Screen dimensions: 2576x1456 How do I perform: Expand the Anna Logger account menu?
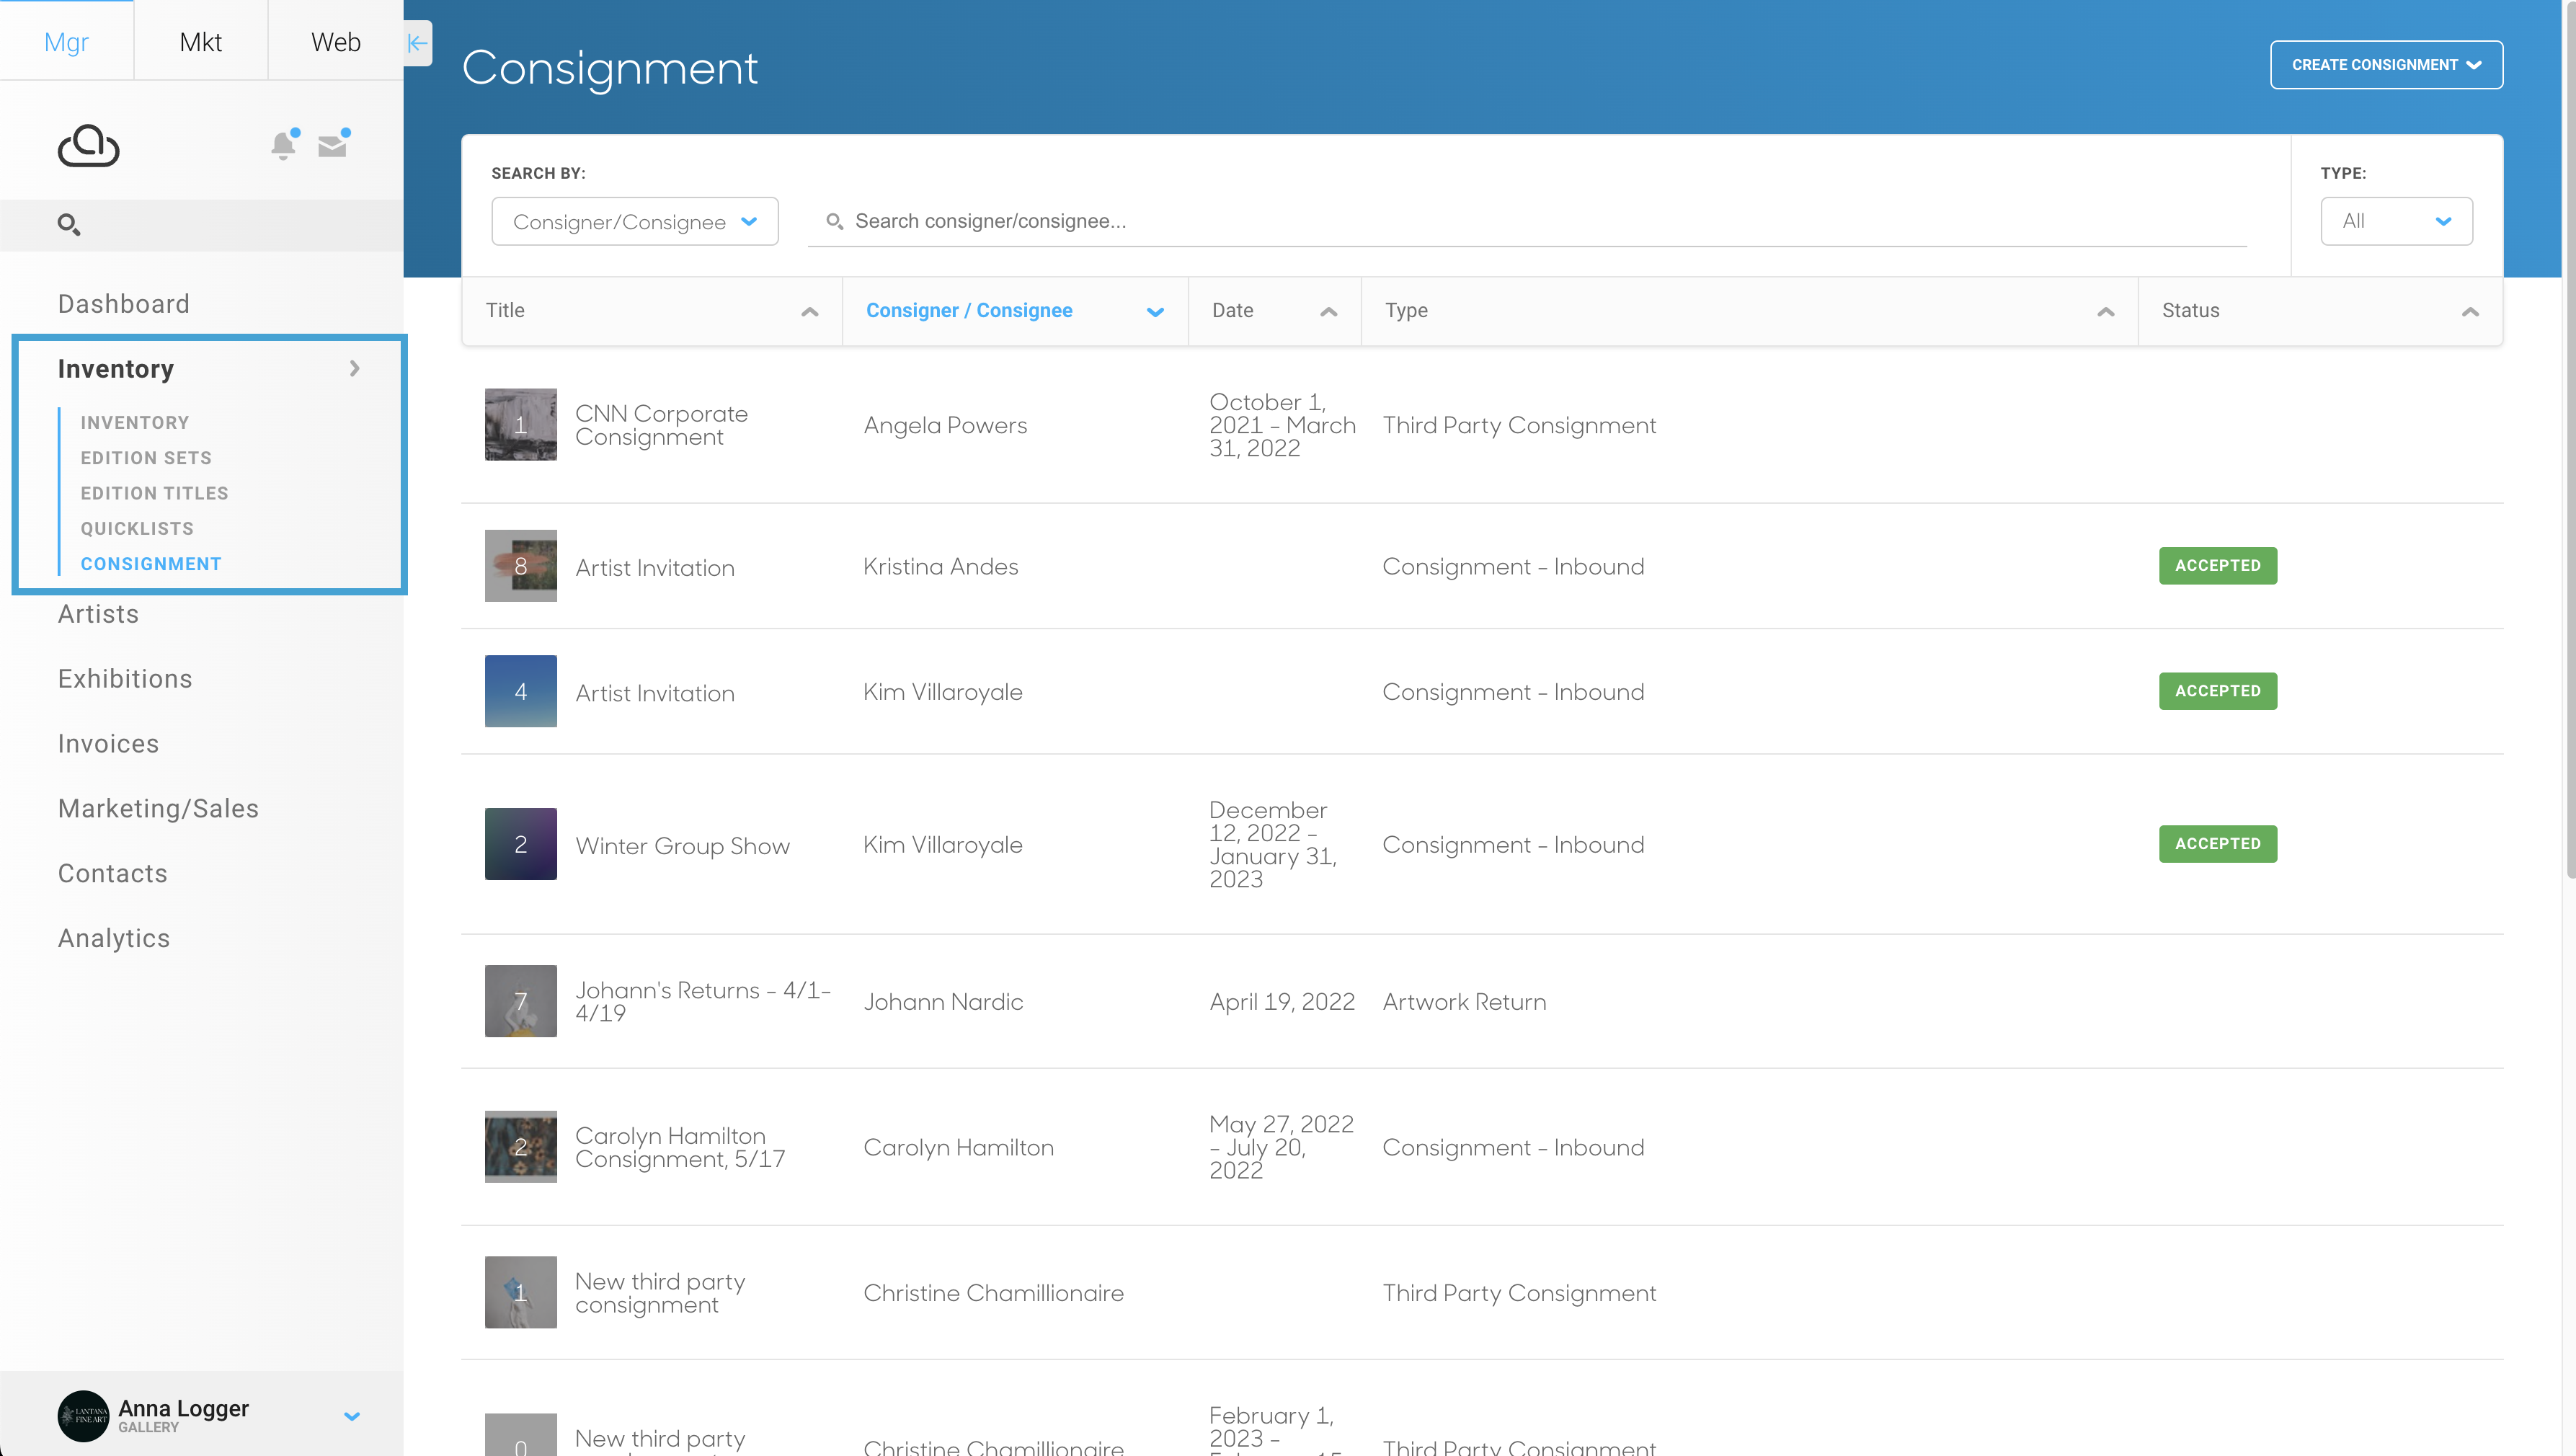tap(351, 1416)
